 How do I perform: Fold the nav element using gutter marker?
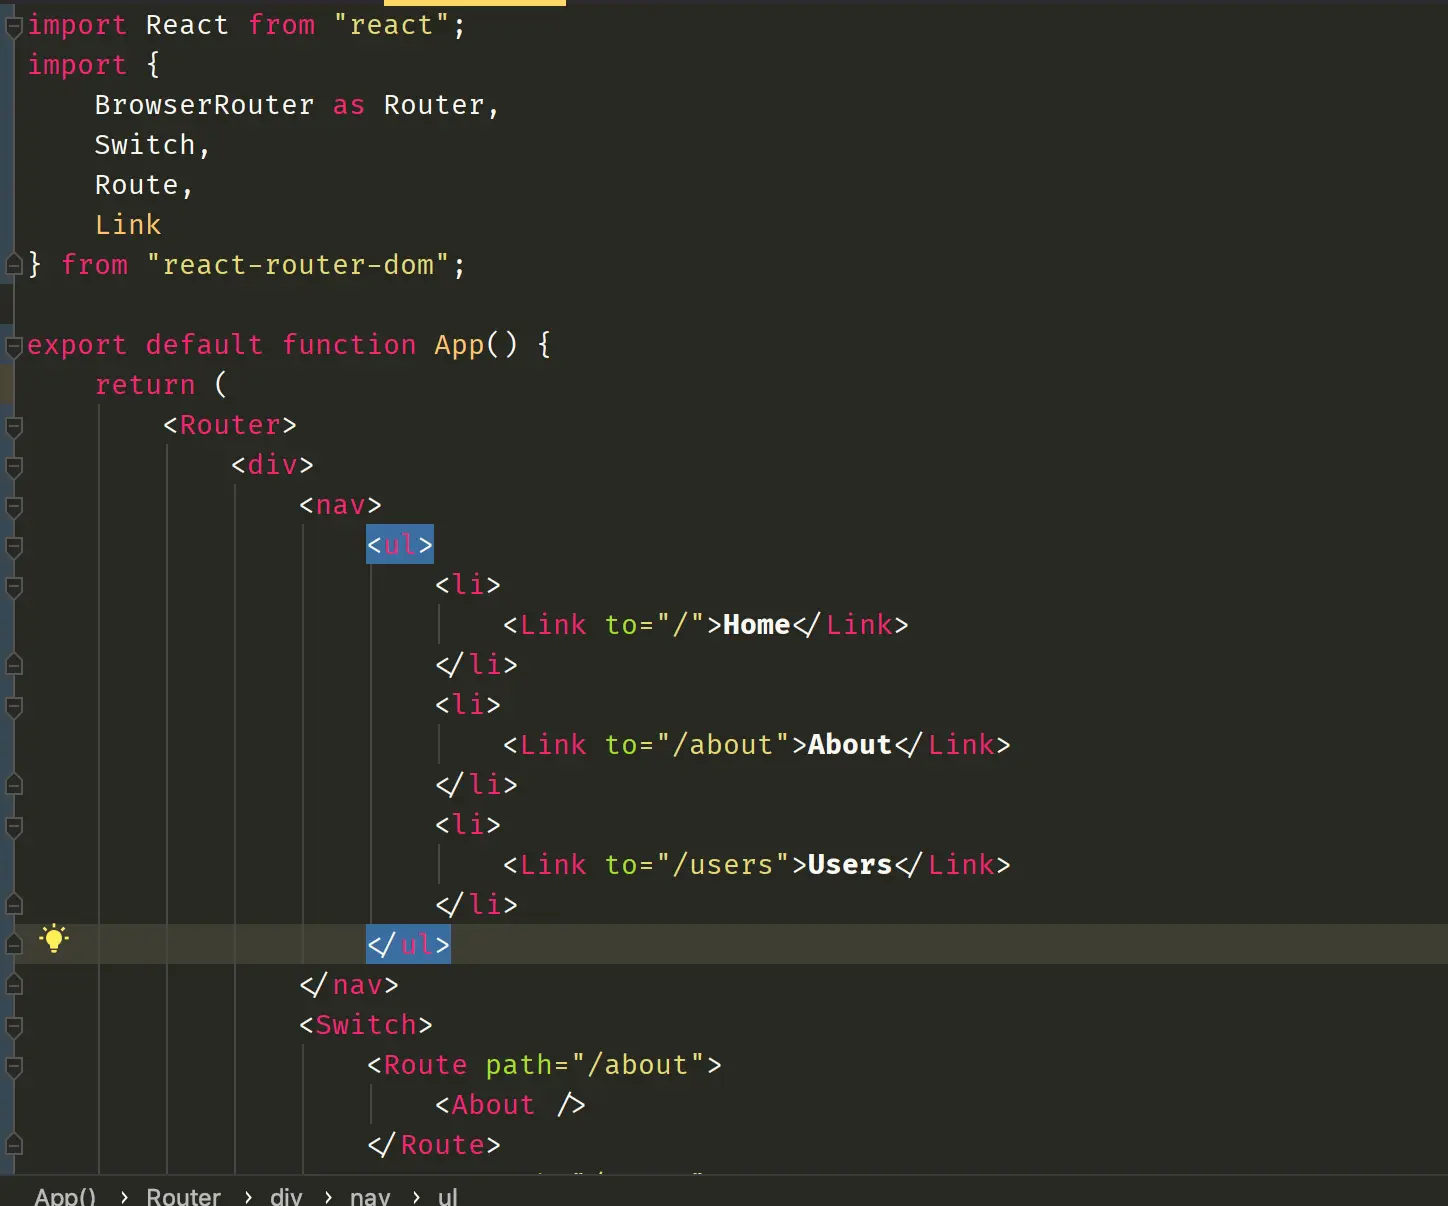pyautogui.click(x=14, y=507)
